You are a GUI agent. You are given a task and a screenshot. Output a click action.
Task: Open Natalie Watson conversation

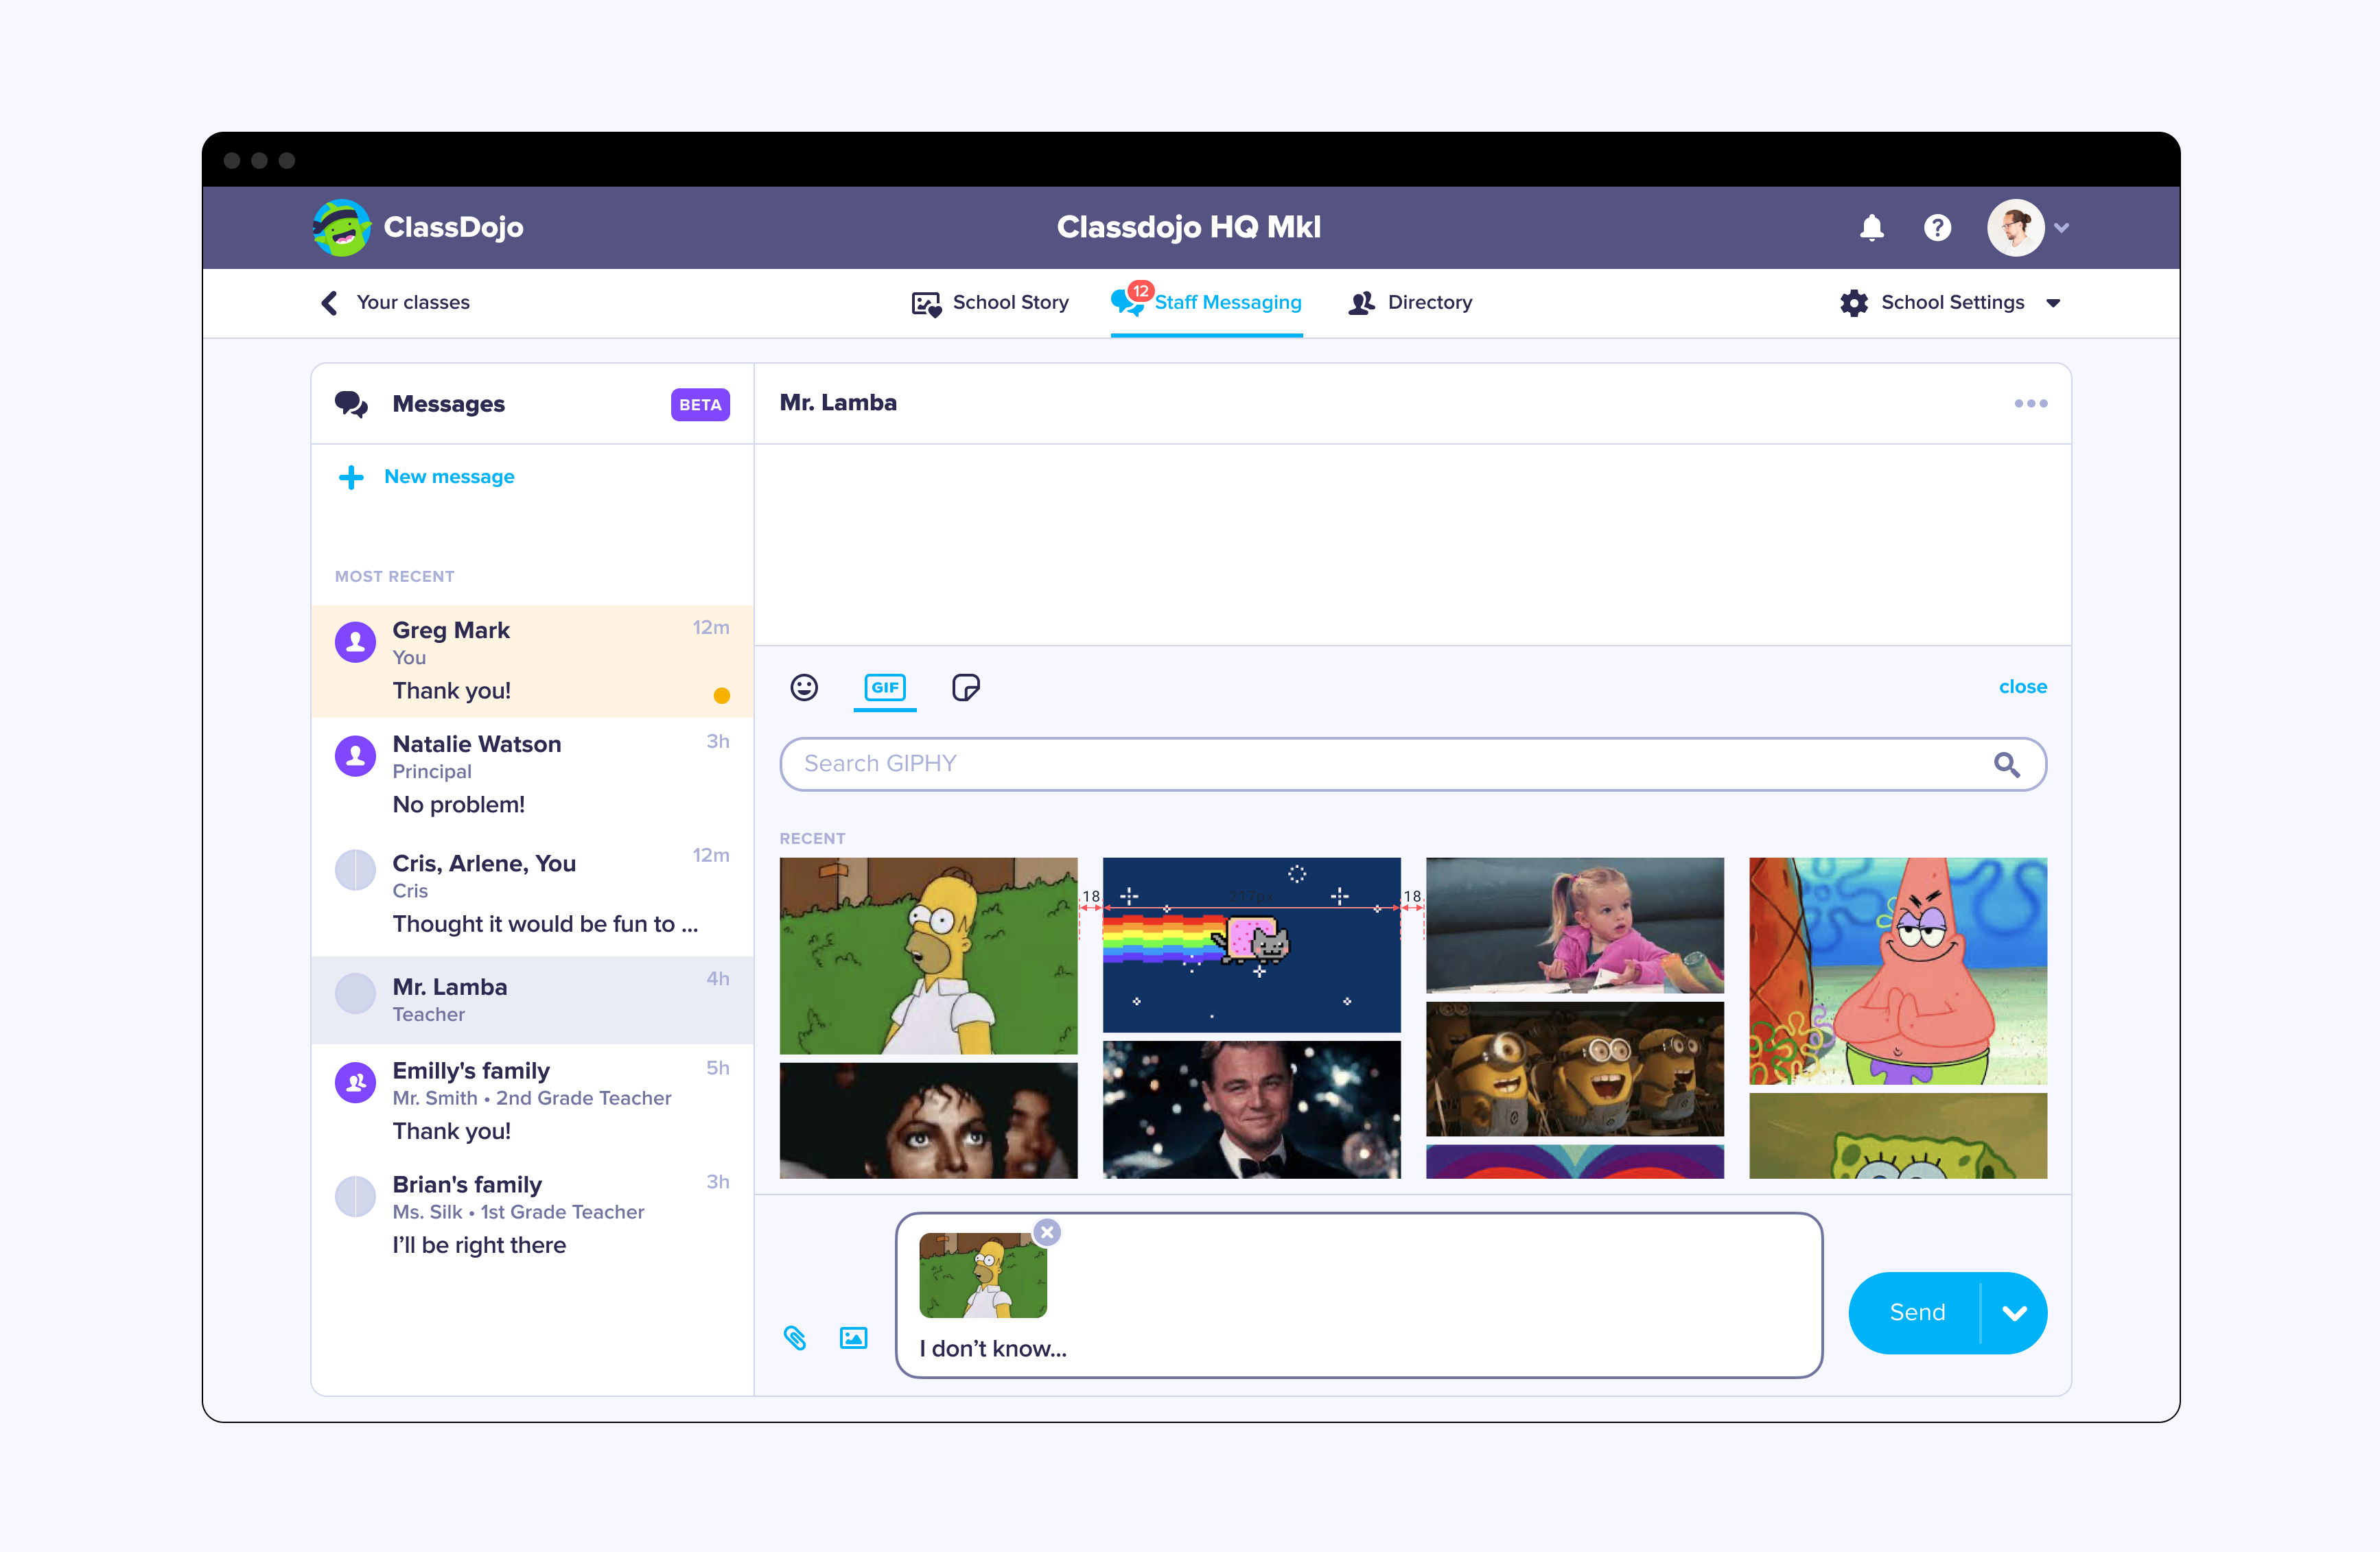[x=532, y=774]
